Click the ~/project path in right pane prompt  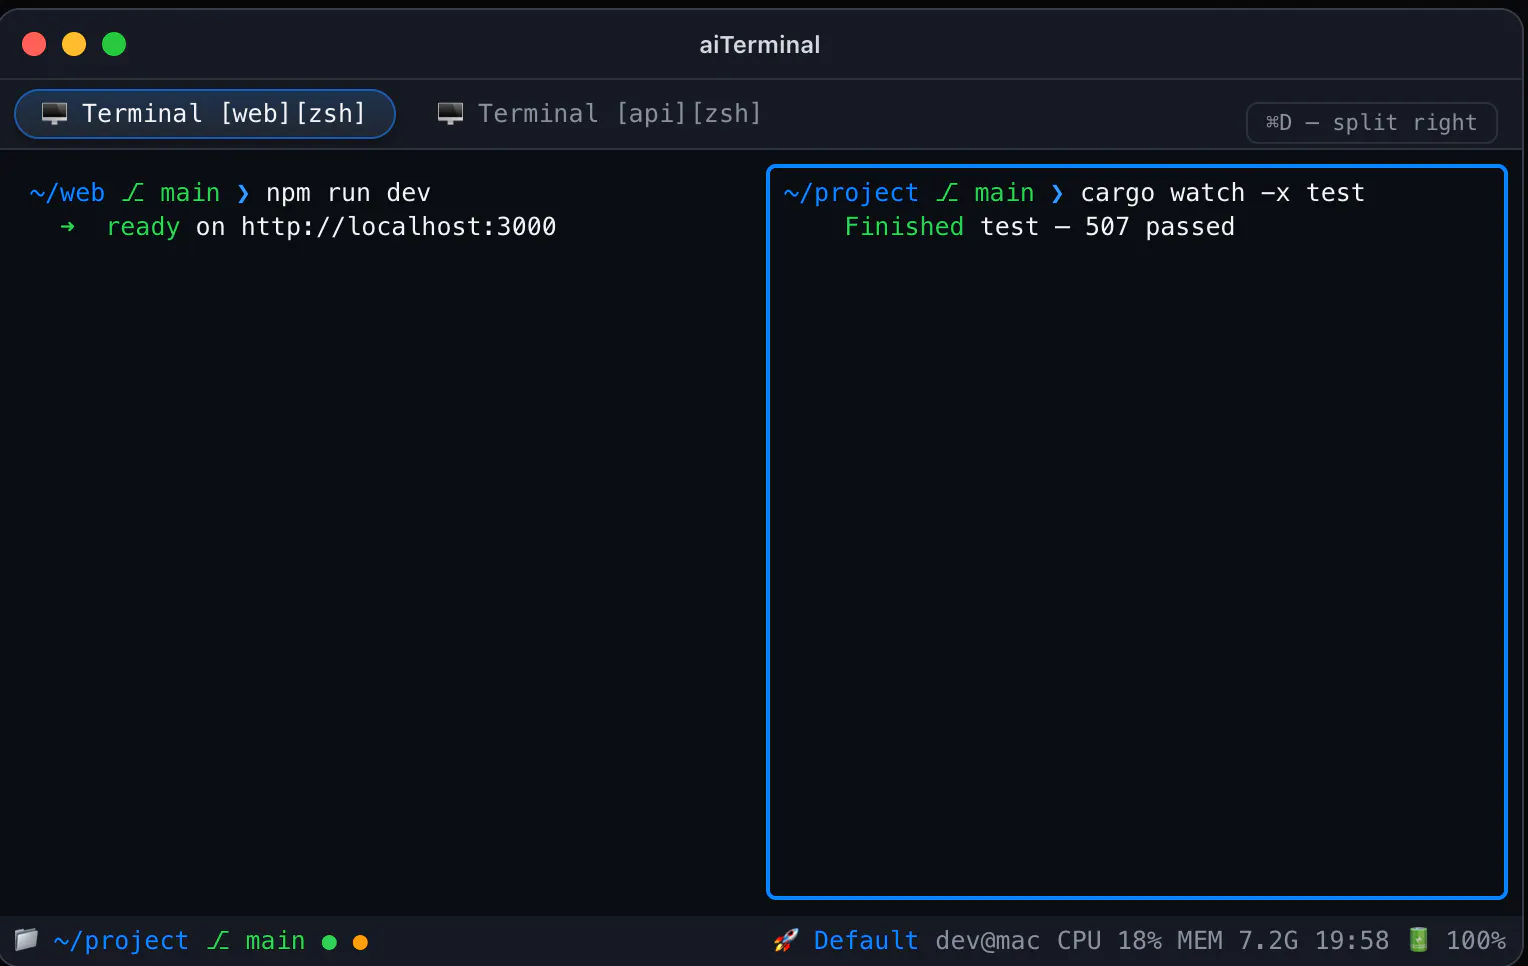pos(851,193)
